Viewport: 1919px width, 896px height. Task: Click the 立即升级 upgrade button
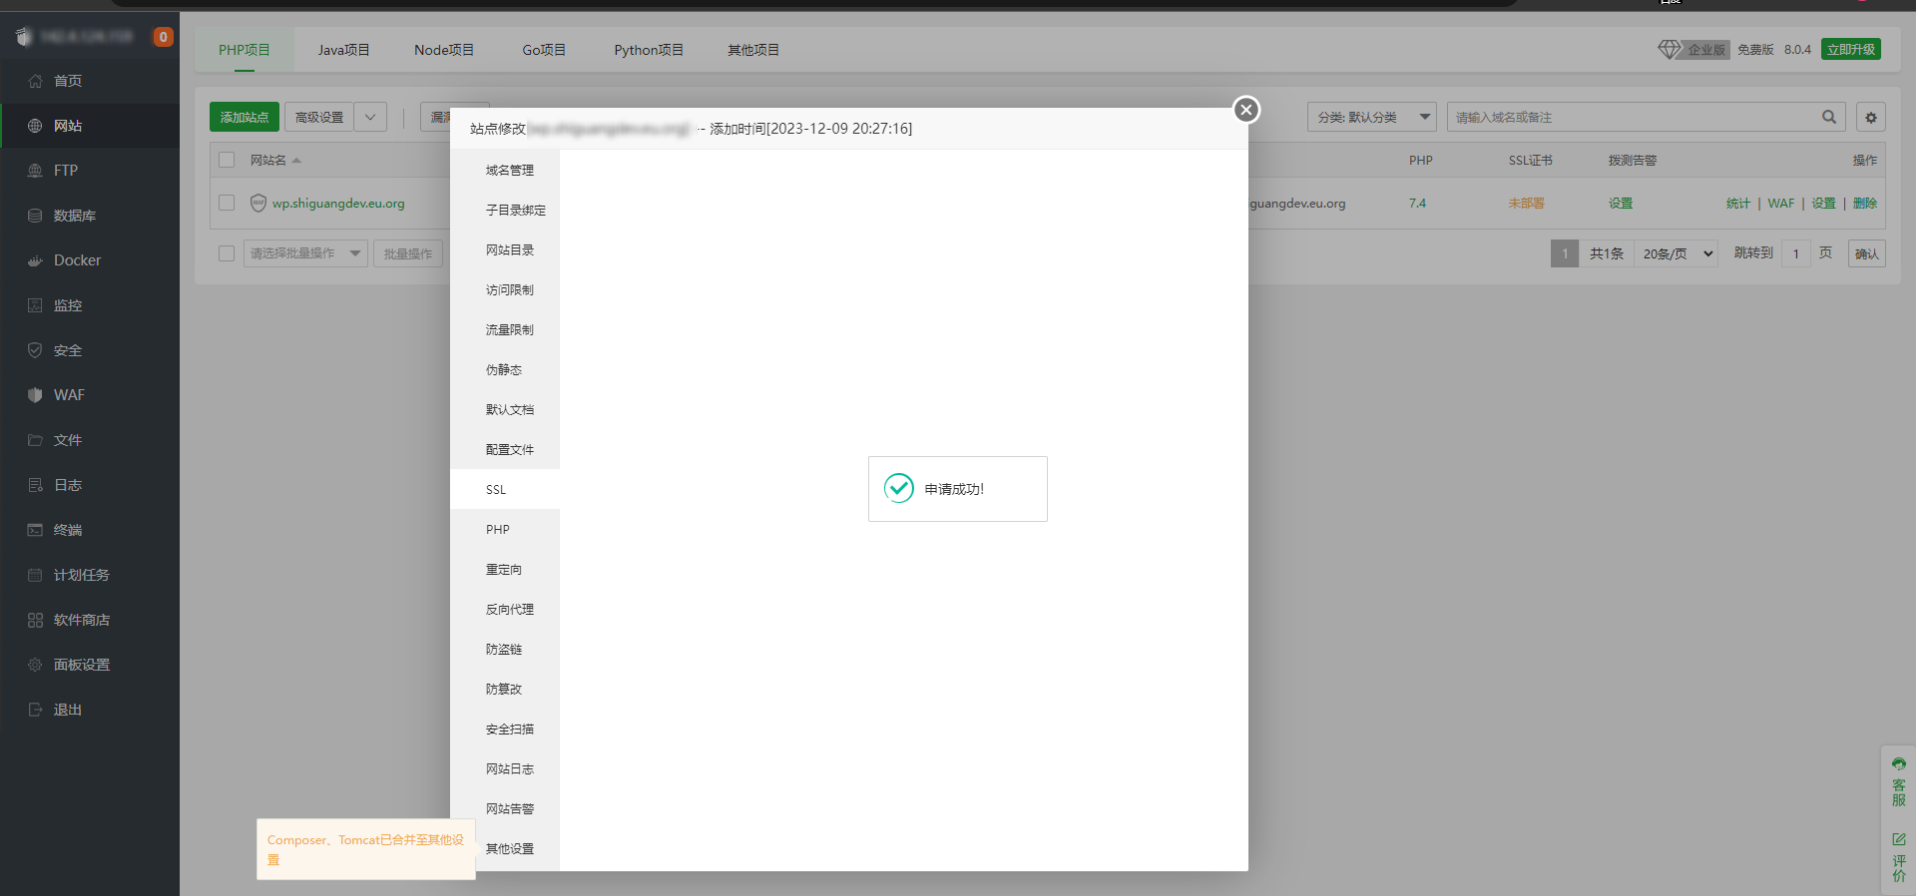(1850, 49)
